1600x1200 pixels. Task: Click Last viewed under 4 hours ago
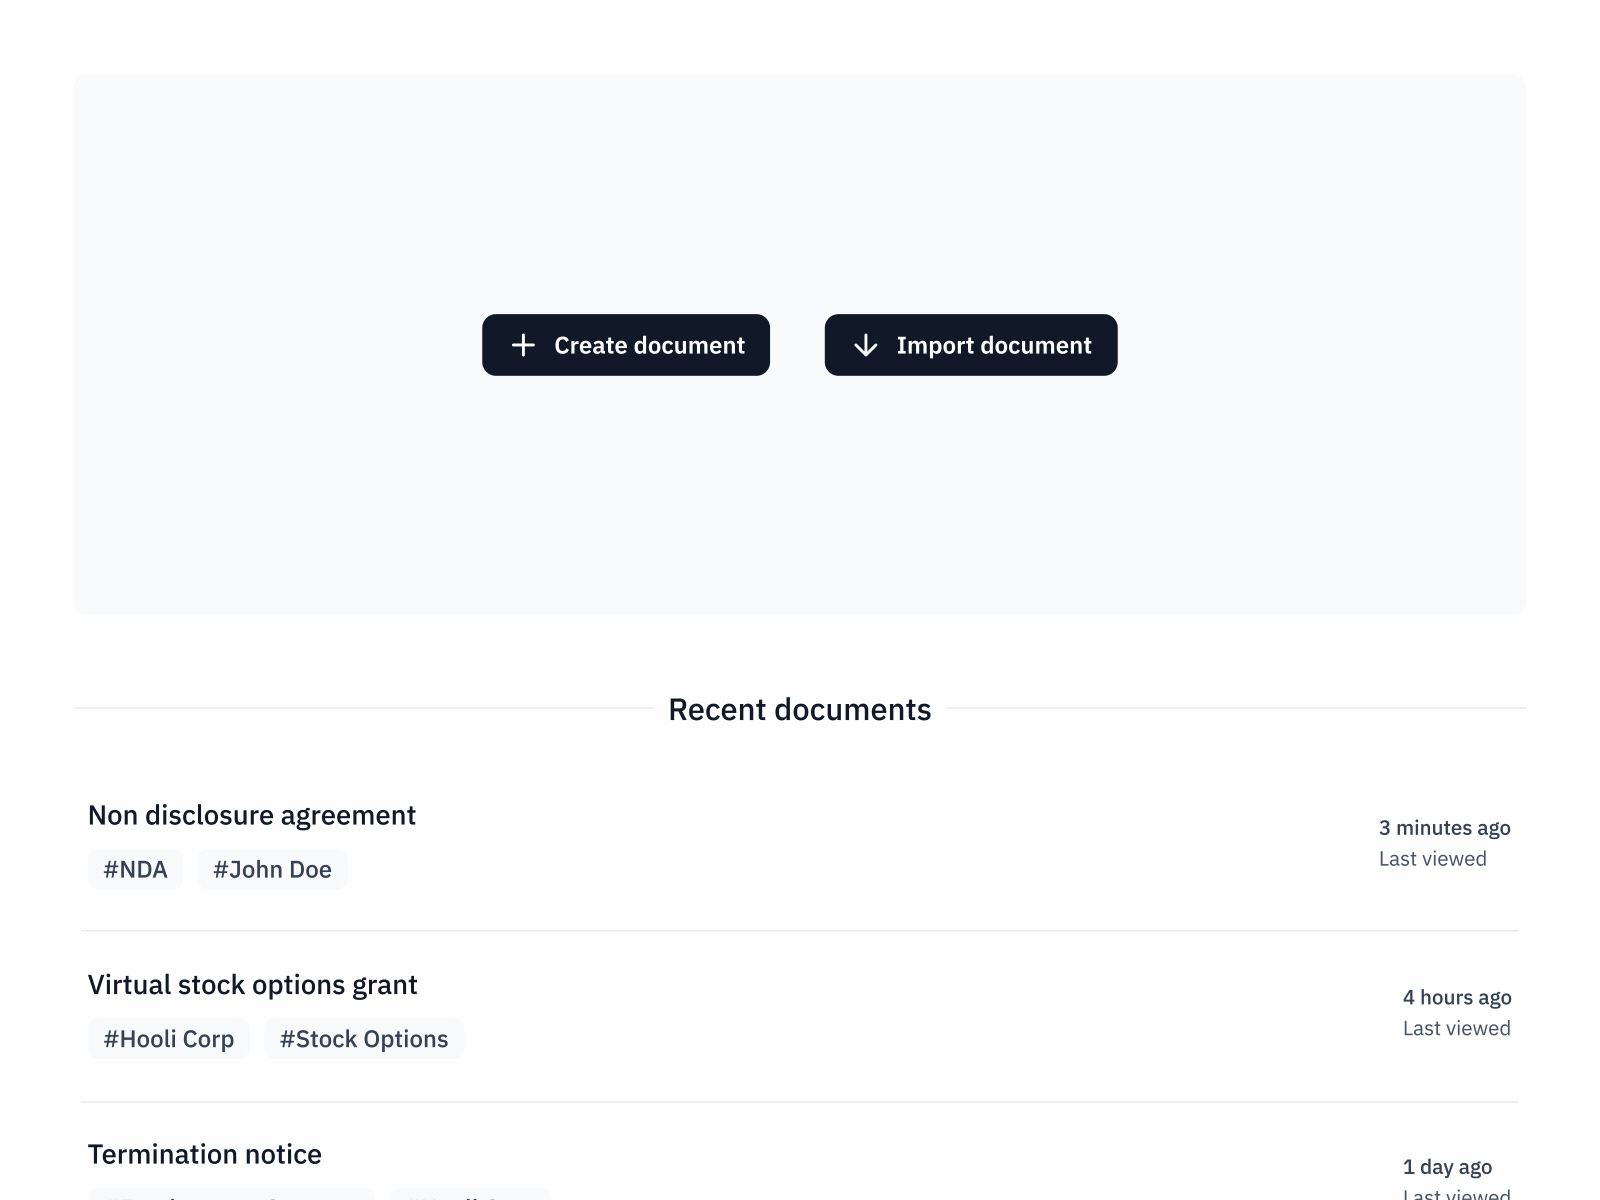[1456, 1028]
